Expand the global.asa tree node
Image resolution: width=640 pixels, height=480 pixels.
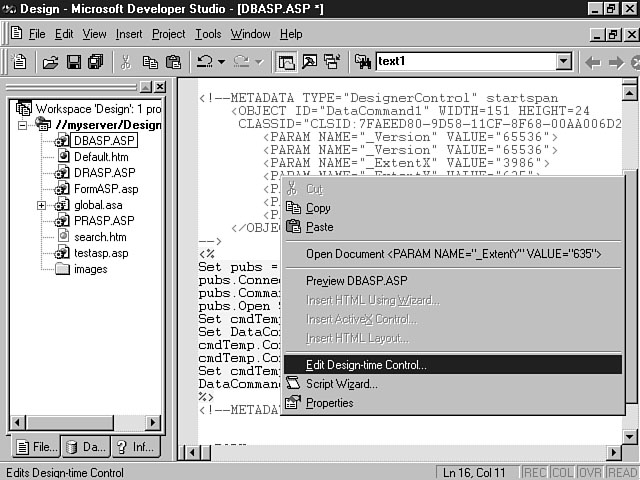pyautogui.click(x=42, y=205)
